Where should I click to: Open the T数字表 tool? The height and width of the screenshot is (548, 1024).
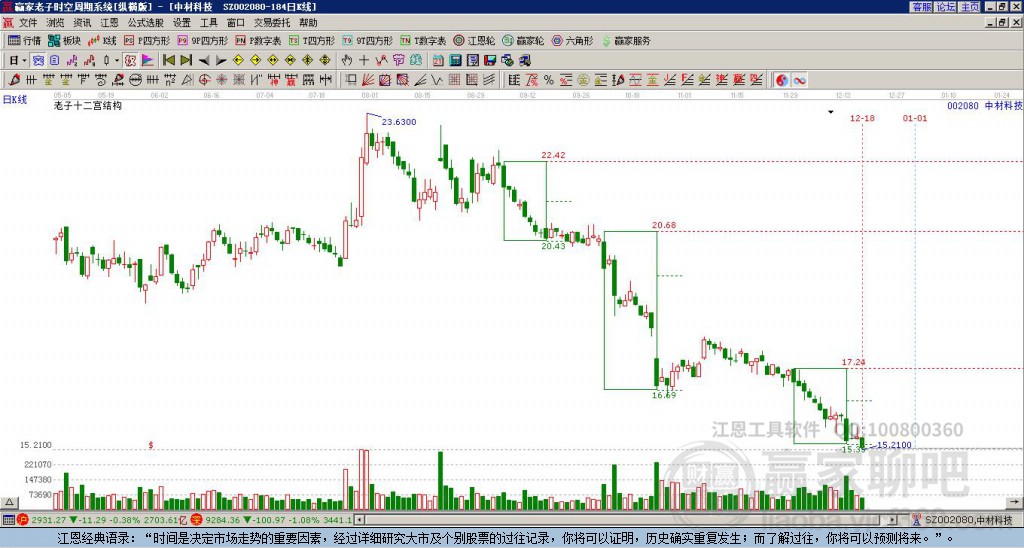423,40
